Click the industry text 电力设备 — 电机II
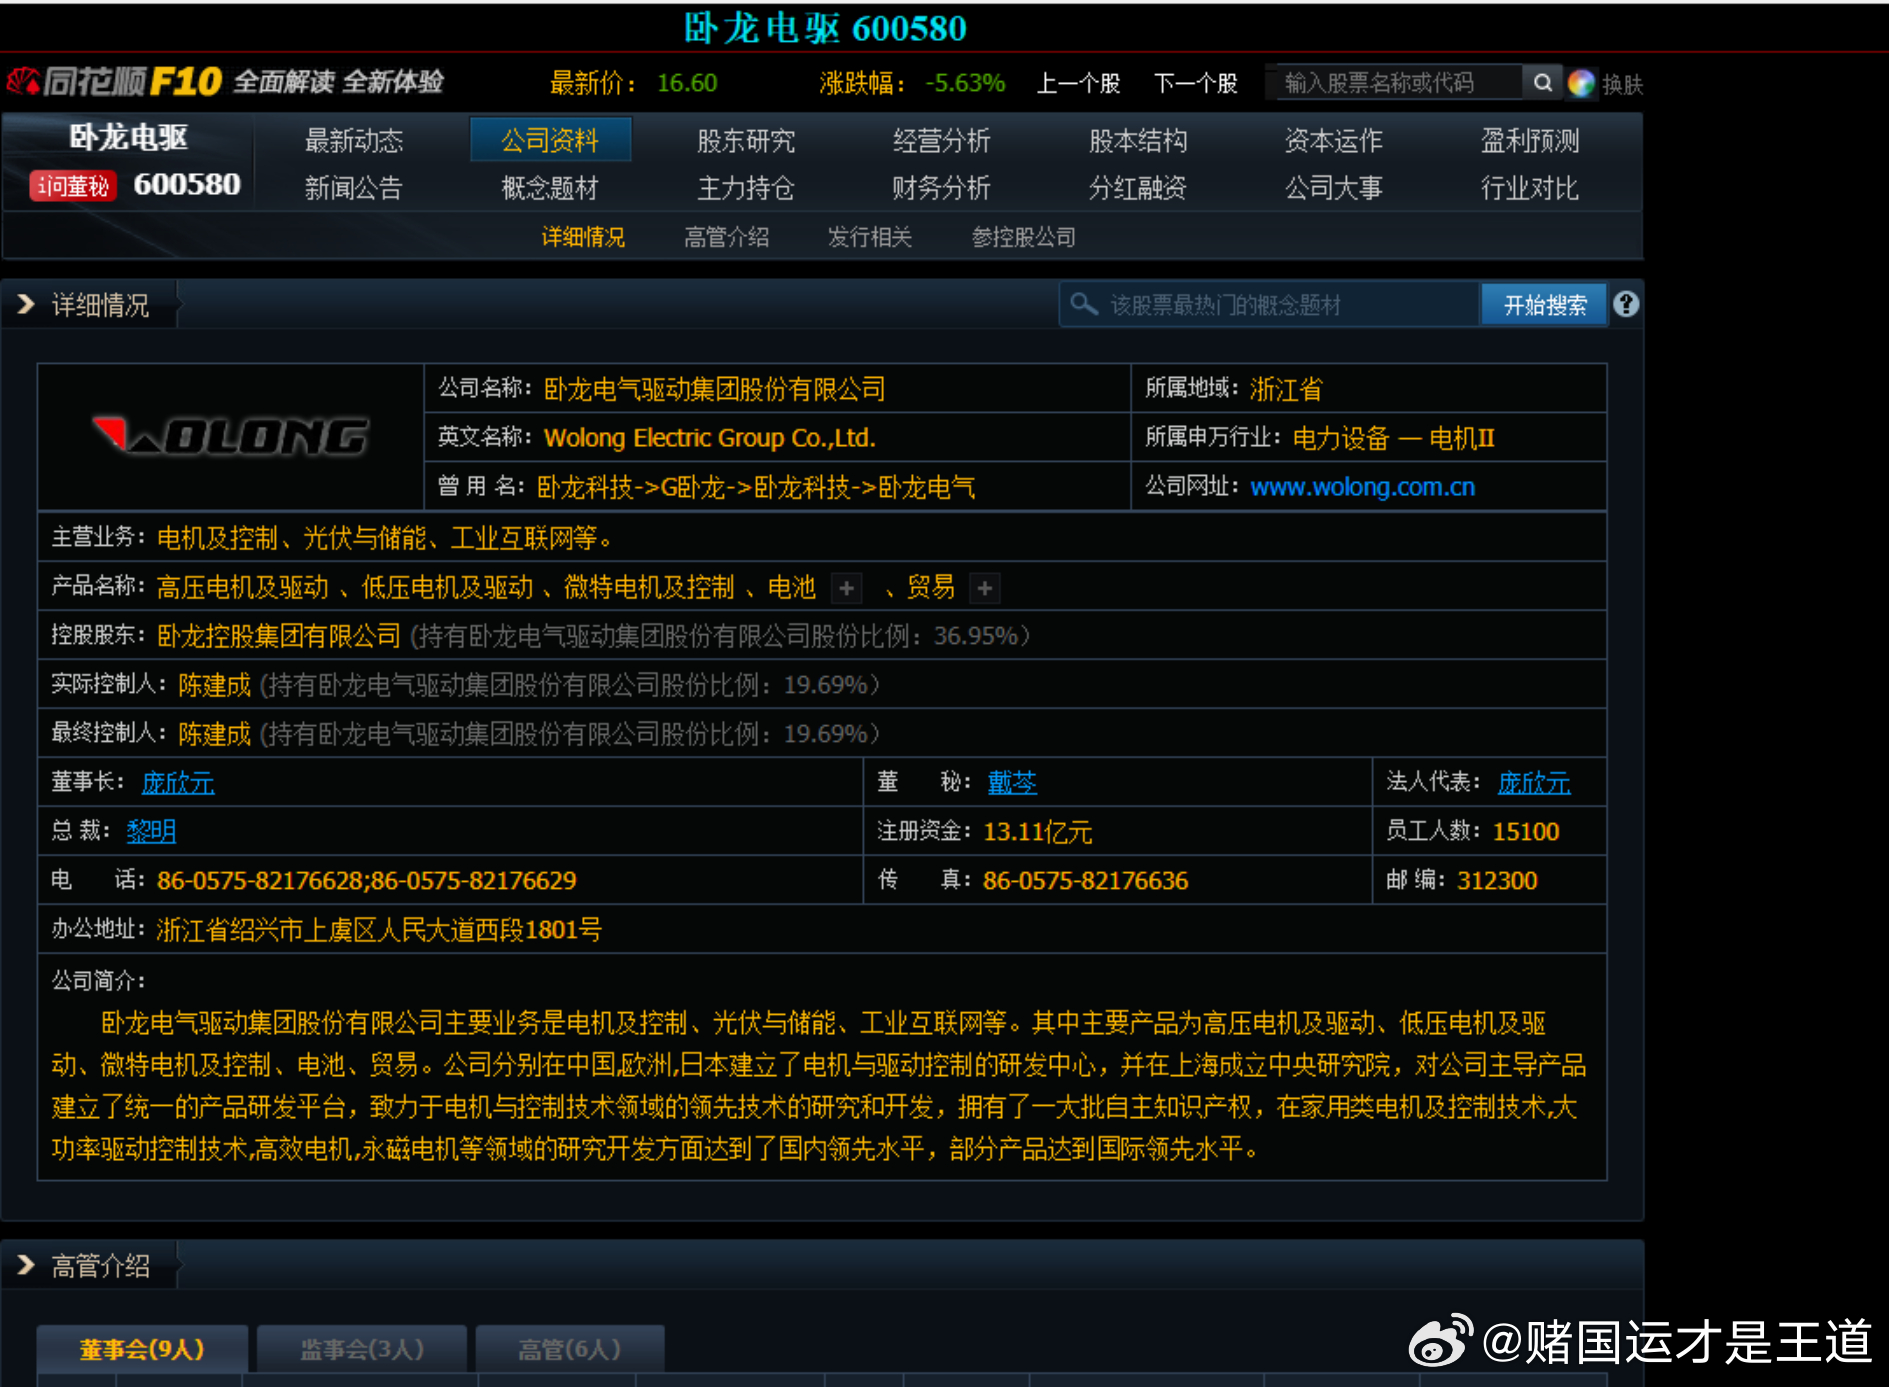This screenshot has width=1889, height=1387. pyautogui.click(x=1393, y=438)
